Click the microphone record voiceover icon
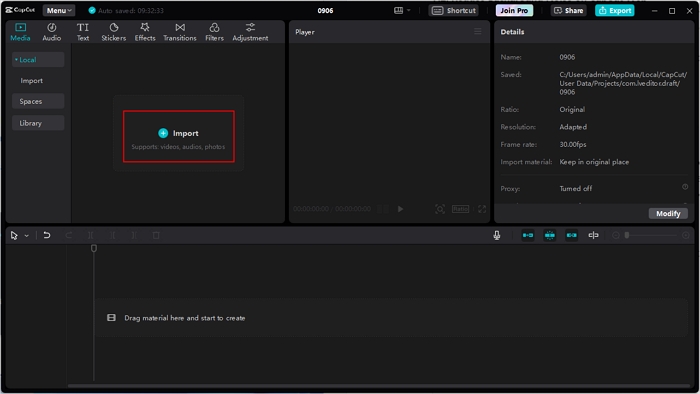 tap(497, 235)
